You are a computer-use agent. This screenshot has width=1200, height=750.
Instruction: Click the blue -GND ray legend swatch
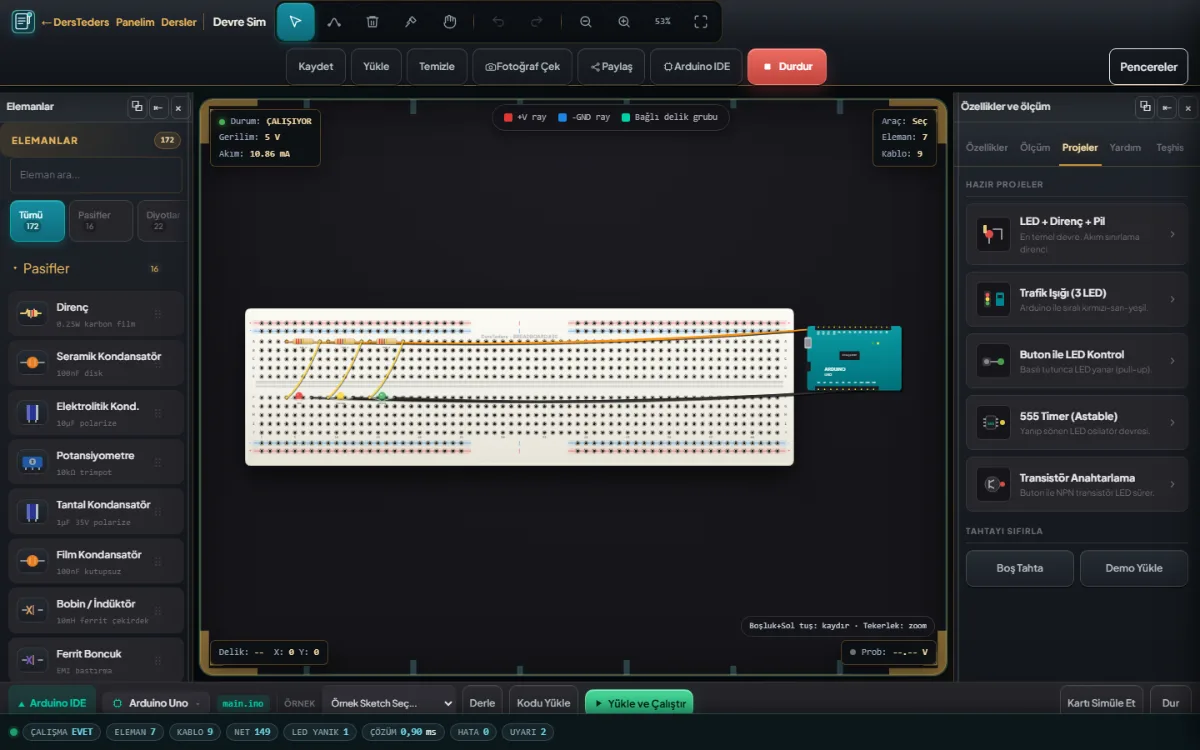(563, 117)
